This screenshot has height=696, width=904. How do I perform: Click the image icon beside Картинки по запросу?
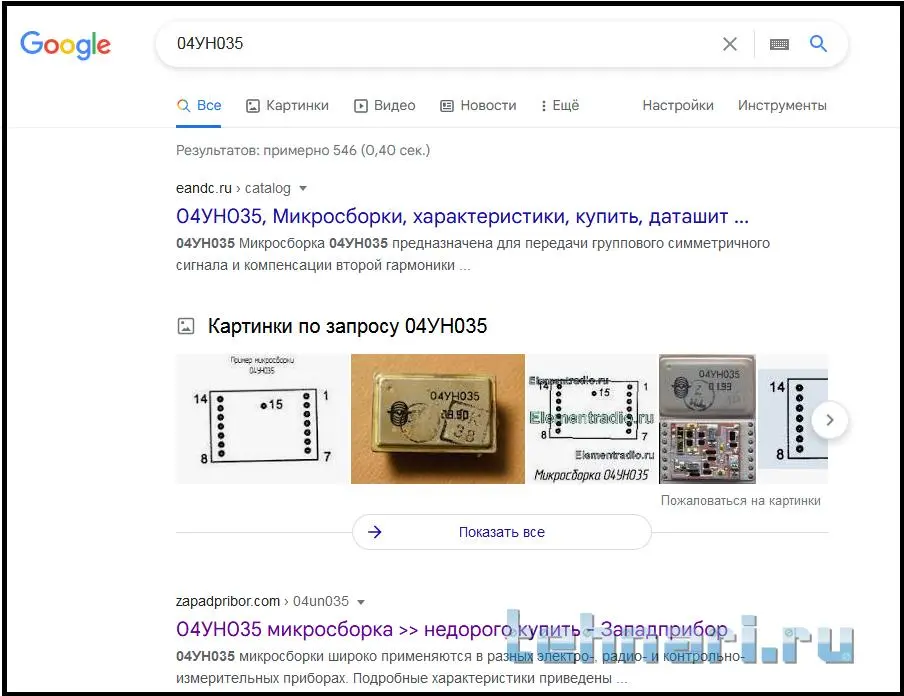coord(186,326)
